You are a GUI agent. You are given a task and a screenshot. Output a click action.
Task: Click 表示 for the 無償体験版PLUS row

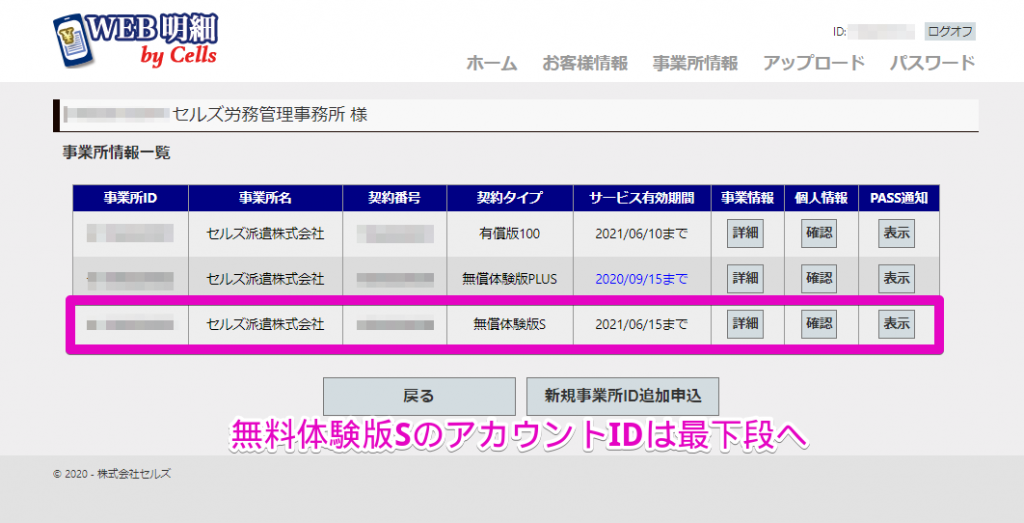click(x=897, y=278)
